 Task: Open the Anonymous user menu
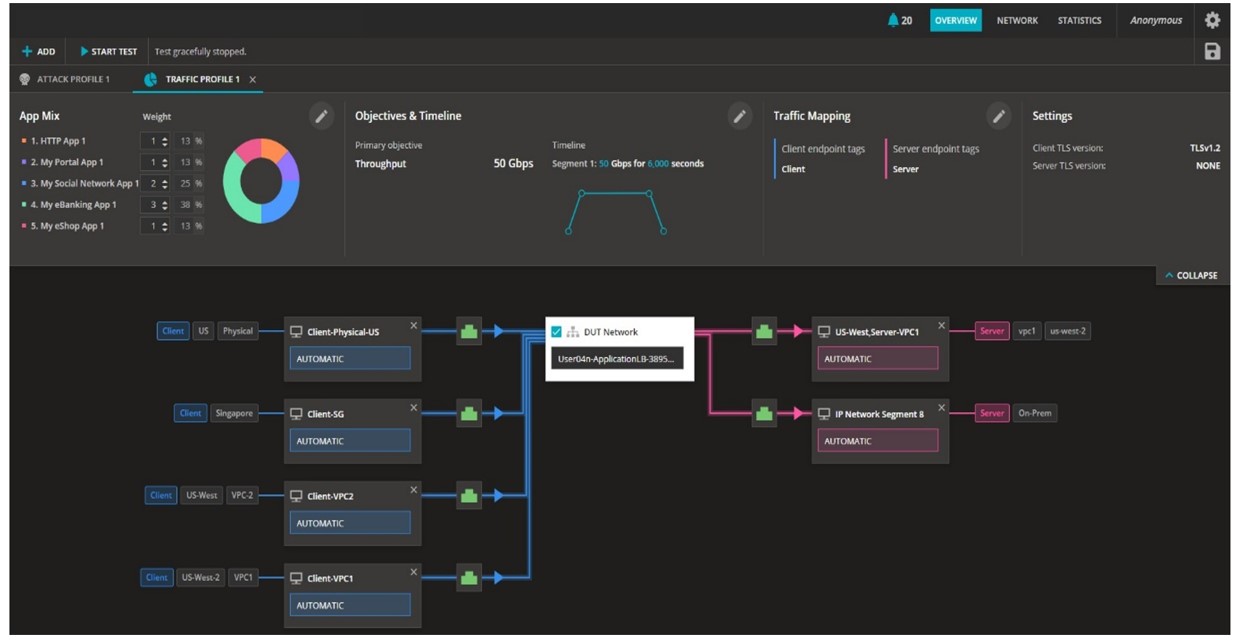tap(1156, 20)
